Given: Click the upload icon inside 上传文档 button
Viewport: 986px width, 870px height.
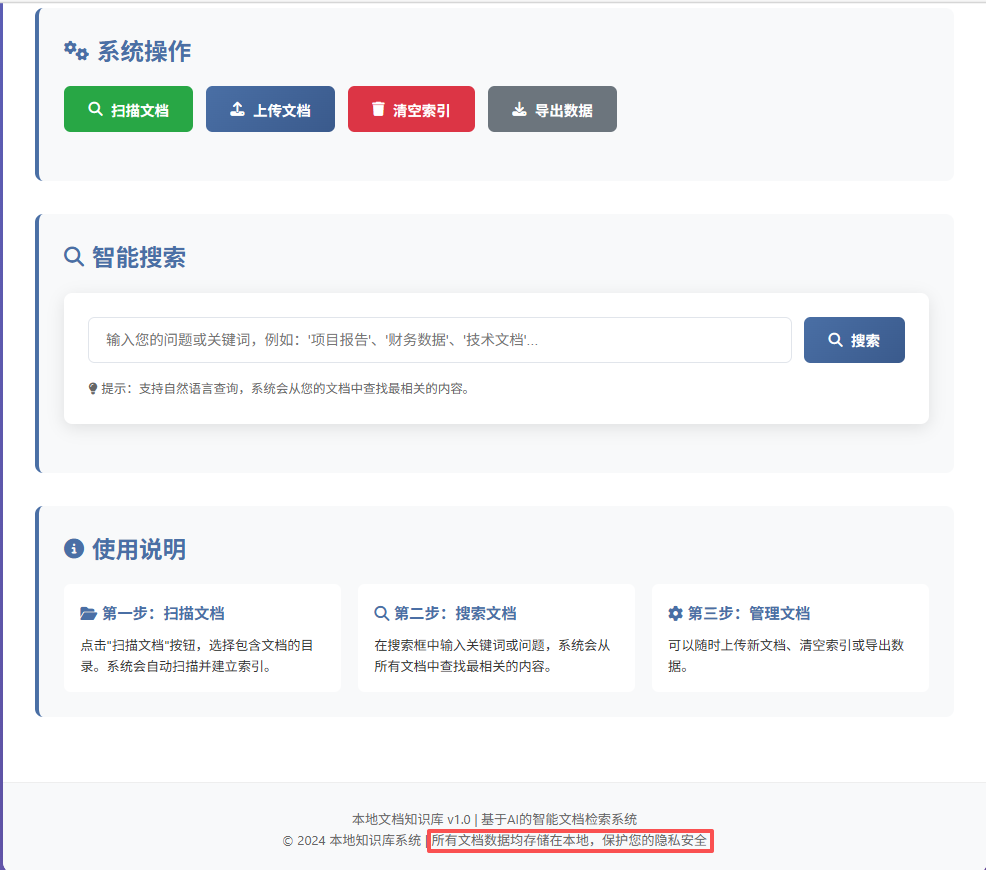Looking at the screenshot, I should tap(237, 108).
